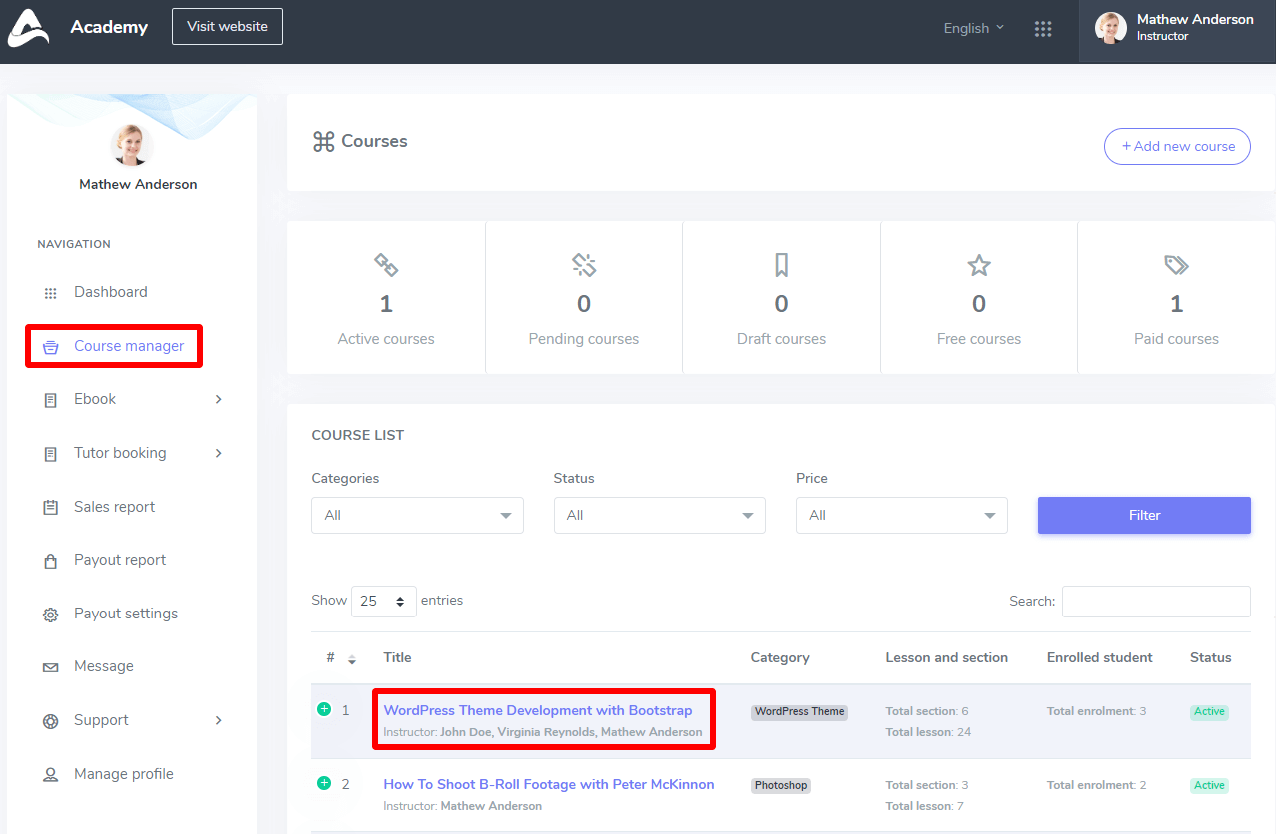Image resolution: width=1276 pixels, height=834 pixels.
Task: Click the Payout settings gear icon
Action: 50,615
